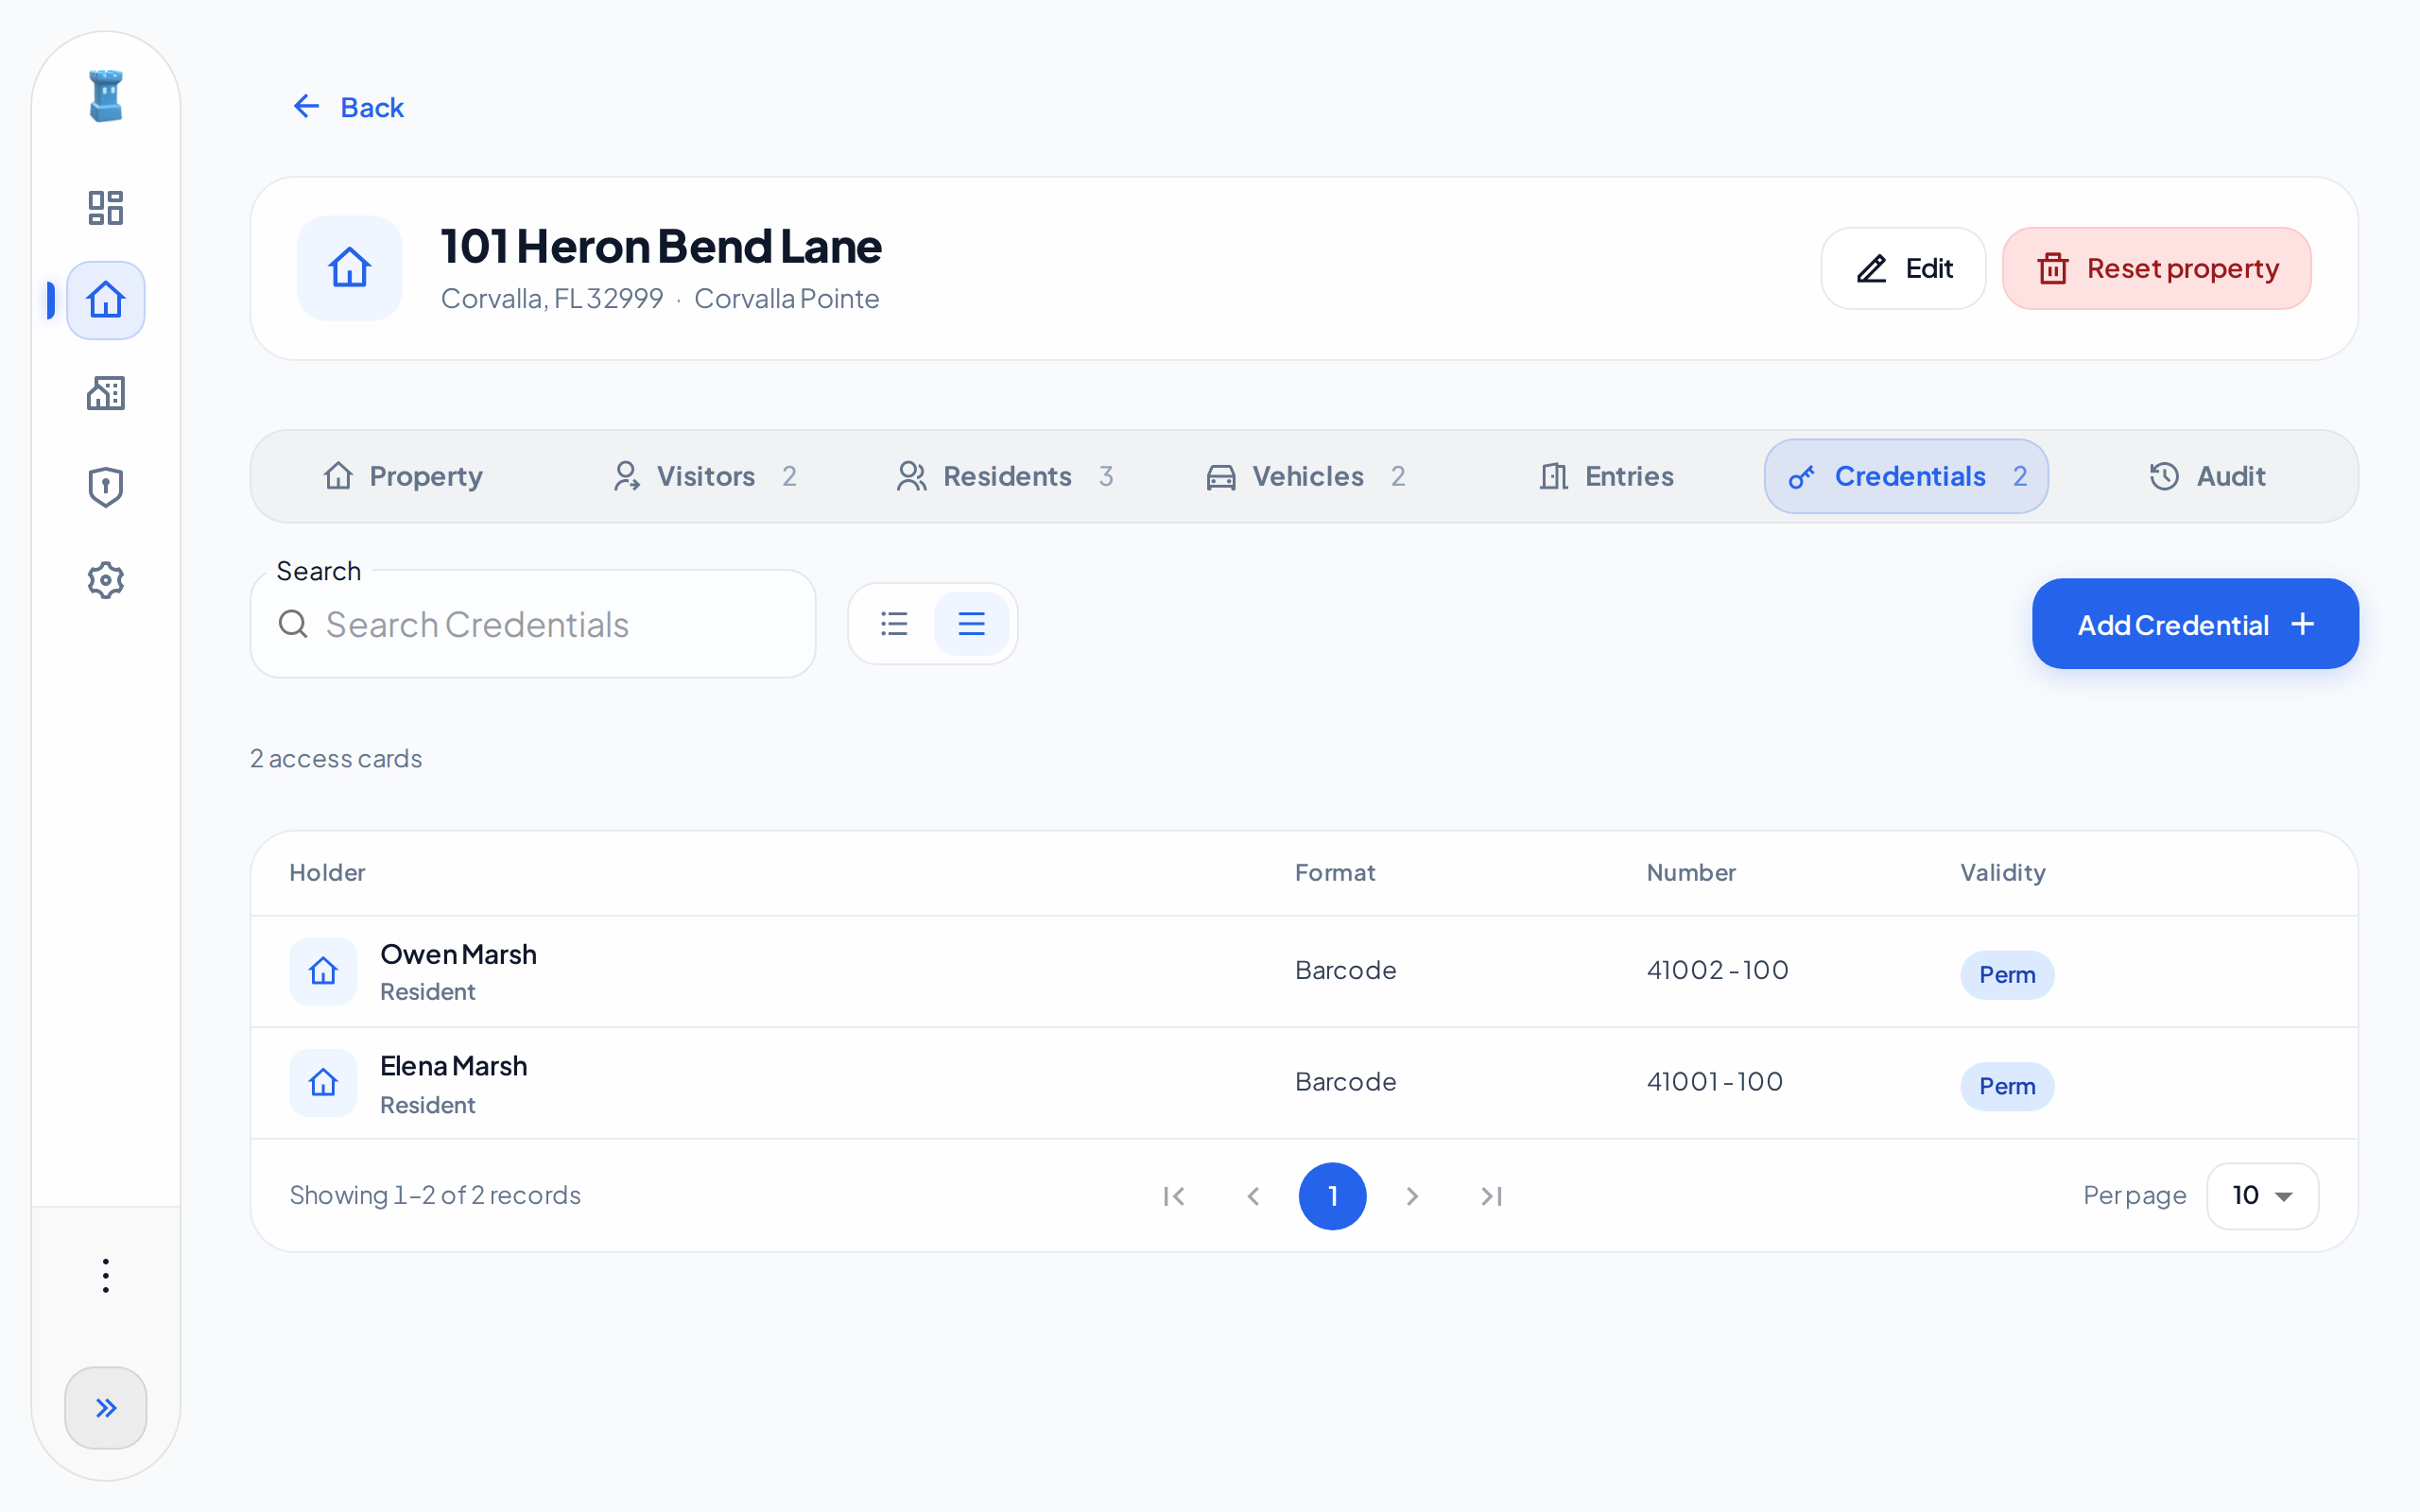Image resolution: width=2420 pixels, height=1512 pixels.
Task: Click the Edit button
Action: (x=1903, y=268)
